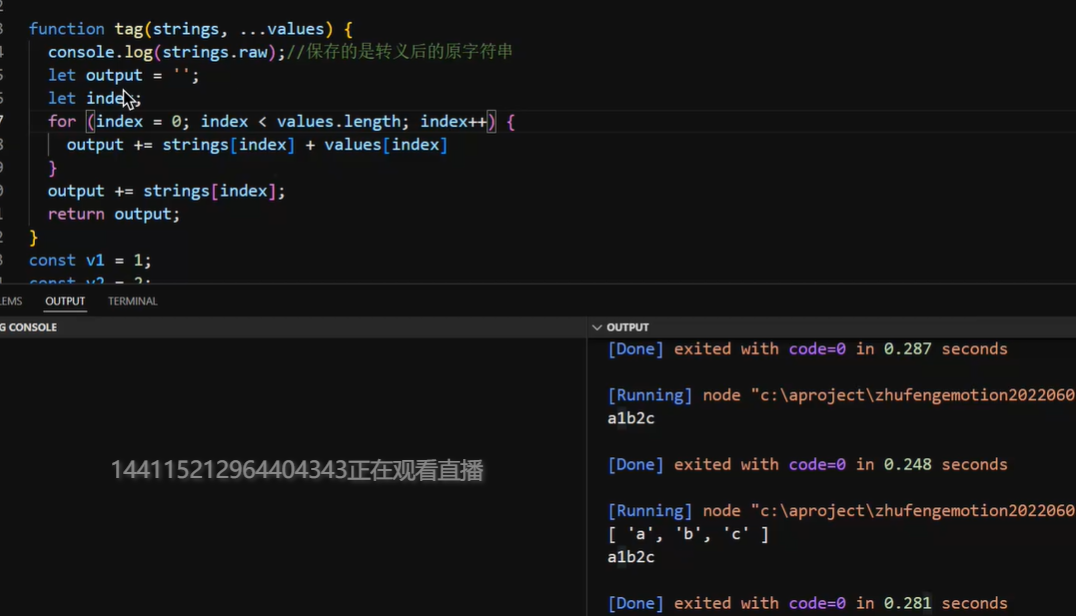Image resolution: width=1076 pixels, height=616 pixels.
Task: Click the Chinese comment after console.log
Action: (400, 52)
